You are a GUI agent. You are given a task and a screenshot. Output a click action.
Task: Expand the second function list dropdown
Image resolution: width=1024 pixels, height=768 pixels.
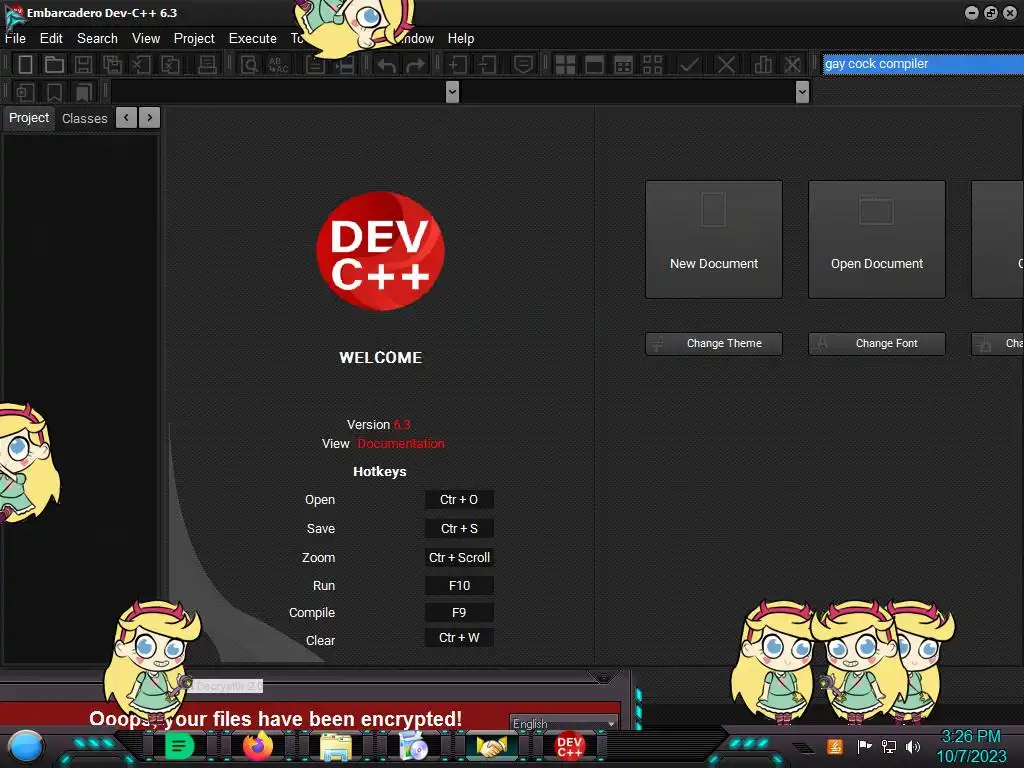click(x=803, y=92)
